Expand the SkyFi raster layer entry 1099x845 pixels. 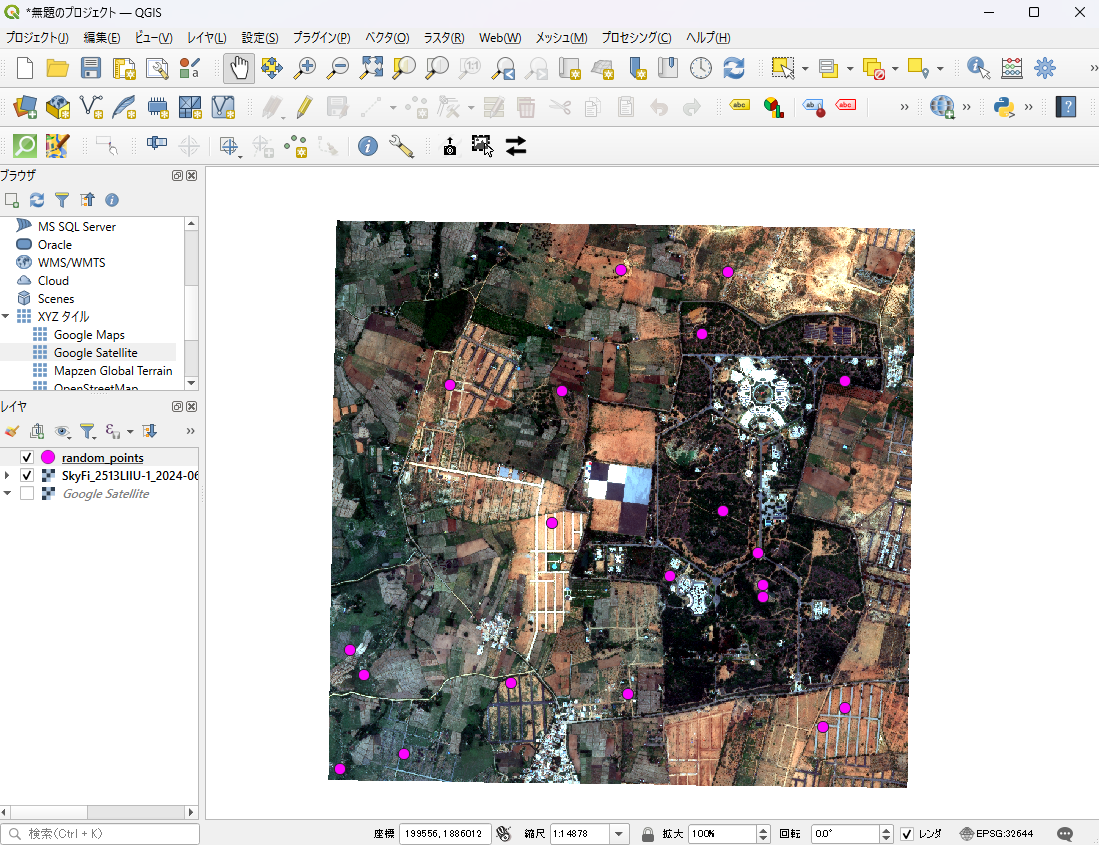coord(8,476)
